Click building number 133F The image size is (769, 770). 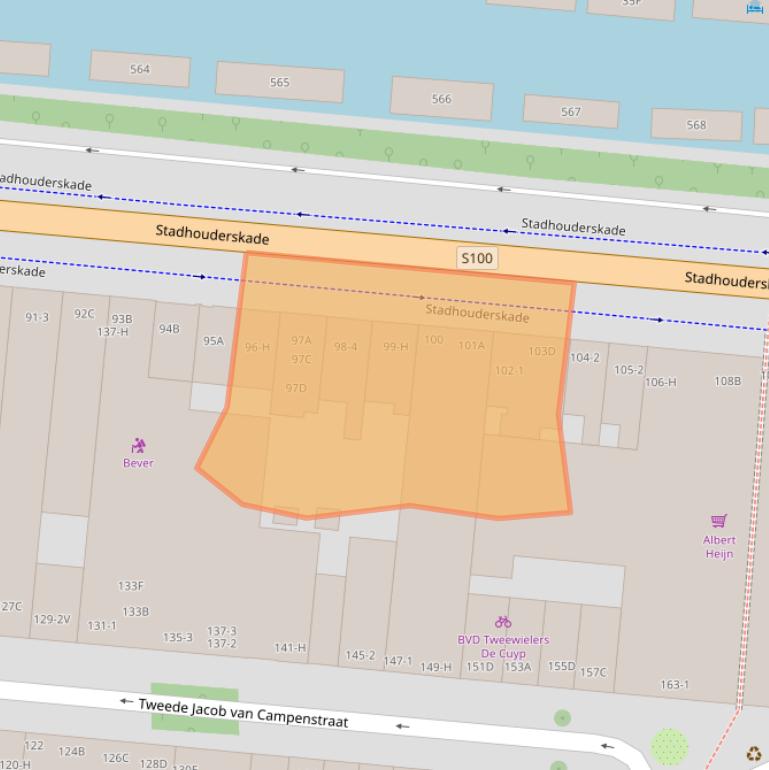(131, 586)
